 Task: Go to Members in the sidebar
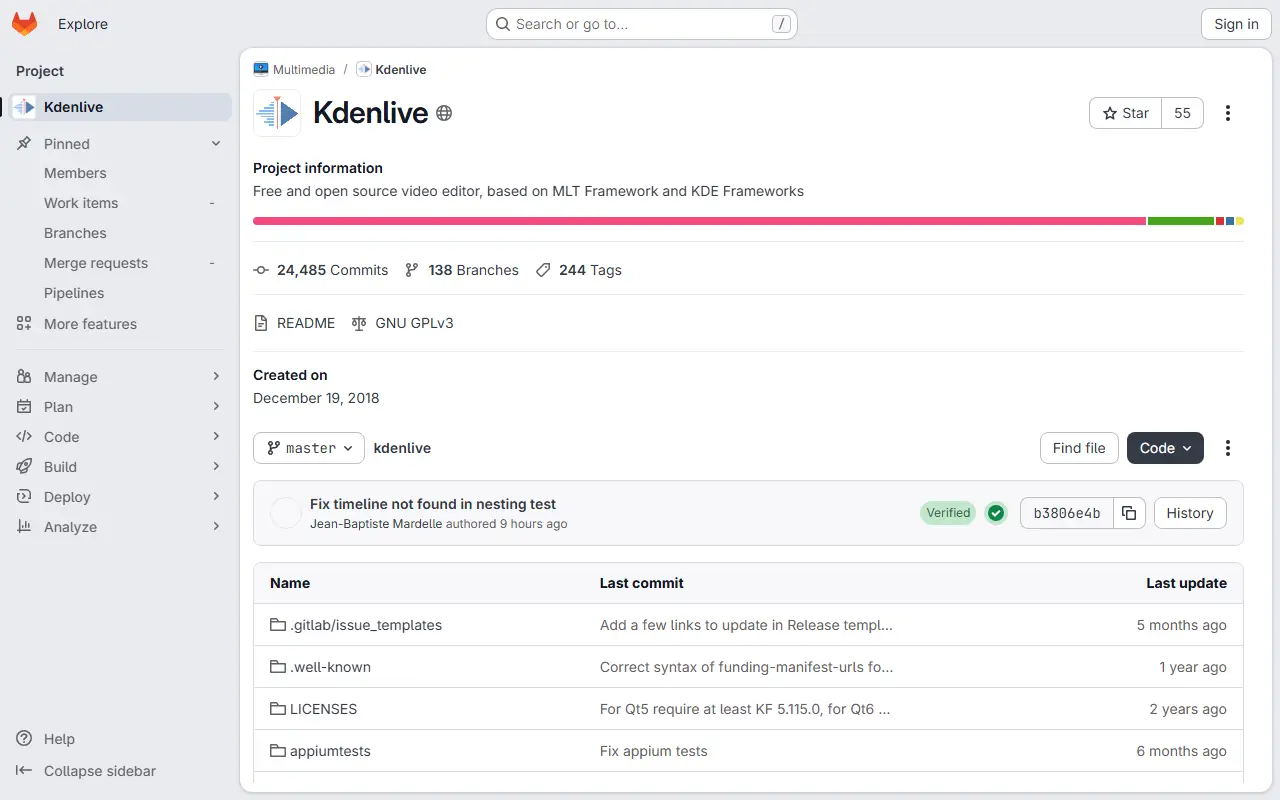(120, 173)
